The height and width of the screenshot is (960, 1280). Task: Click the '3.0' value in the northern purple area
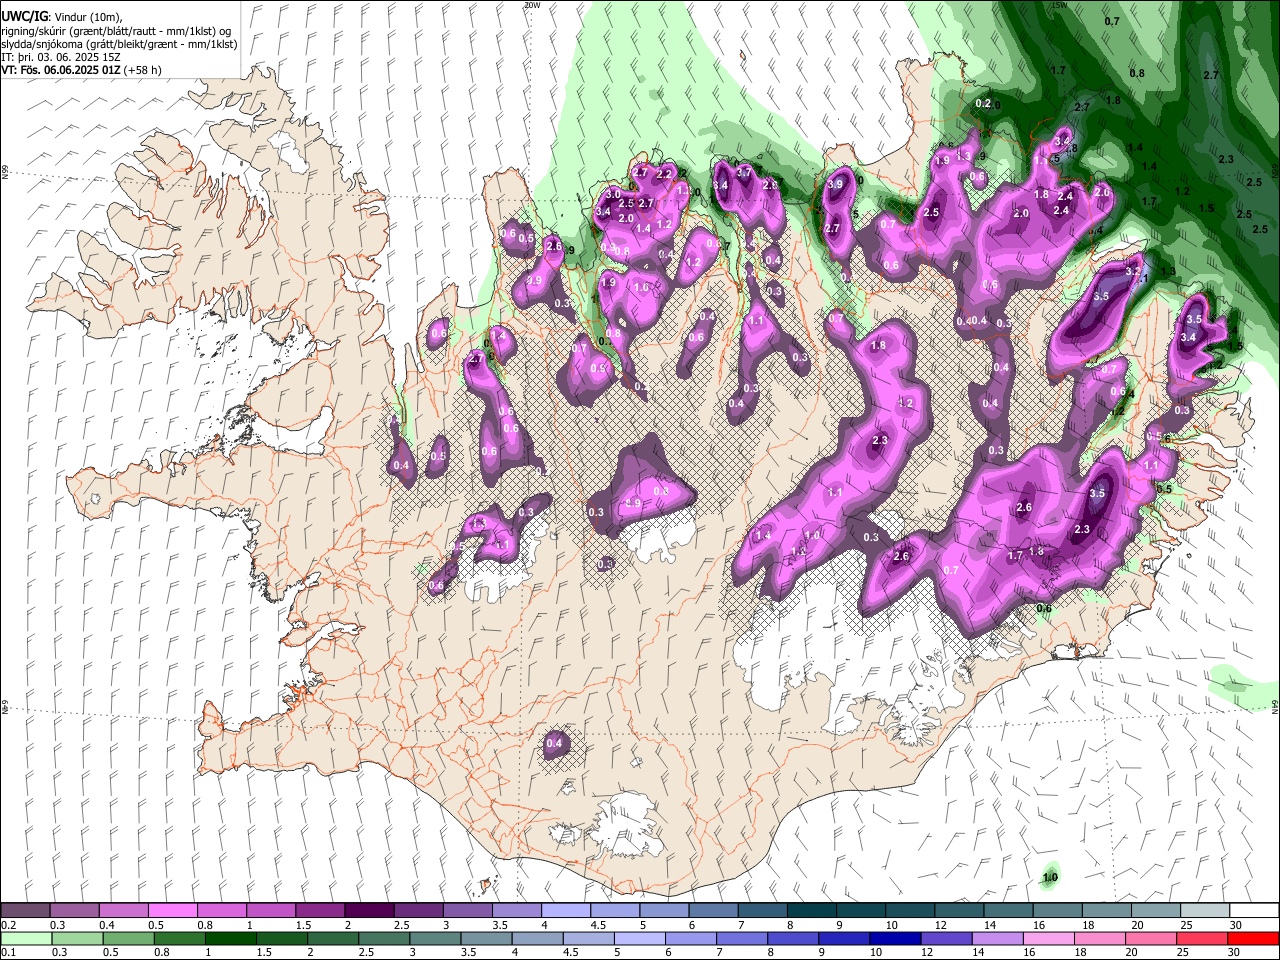(614, 194)
